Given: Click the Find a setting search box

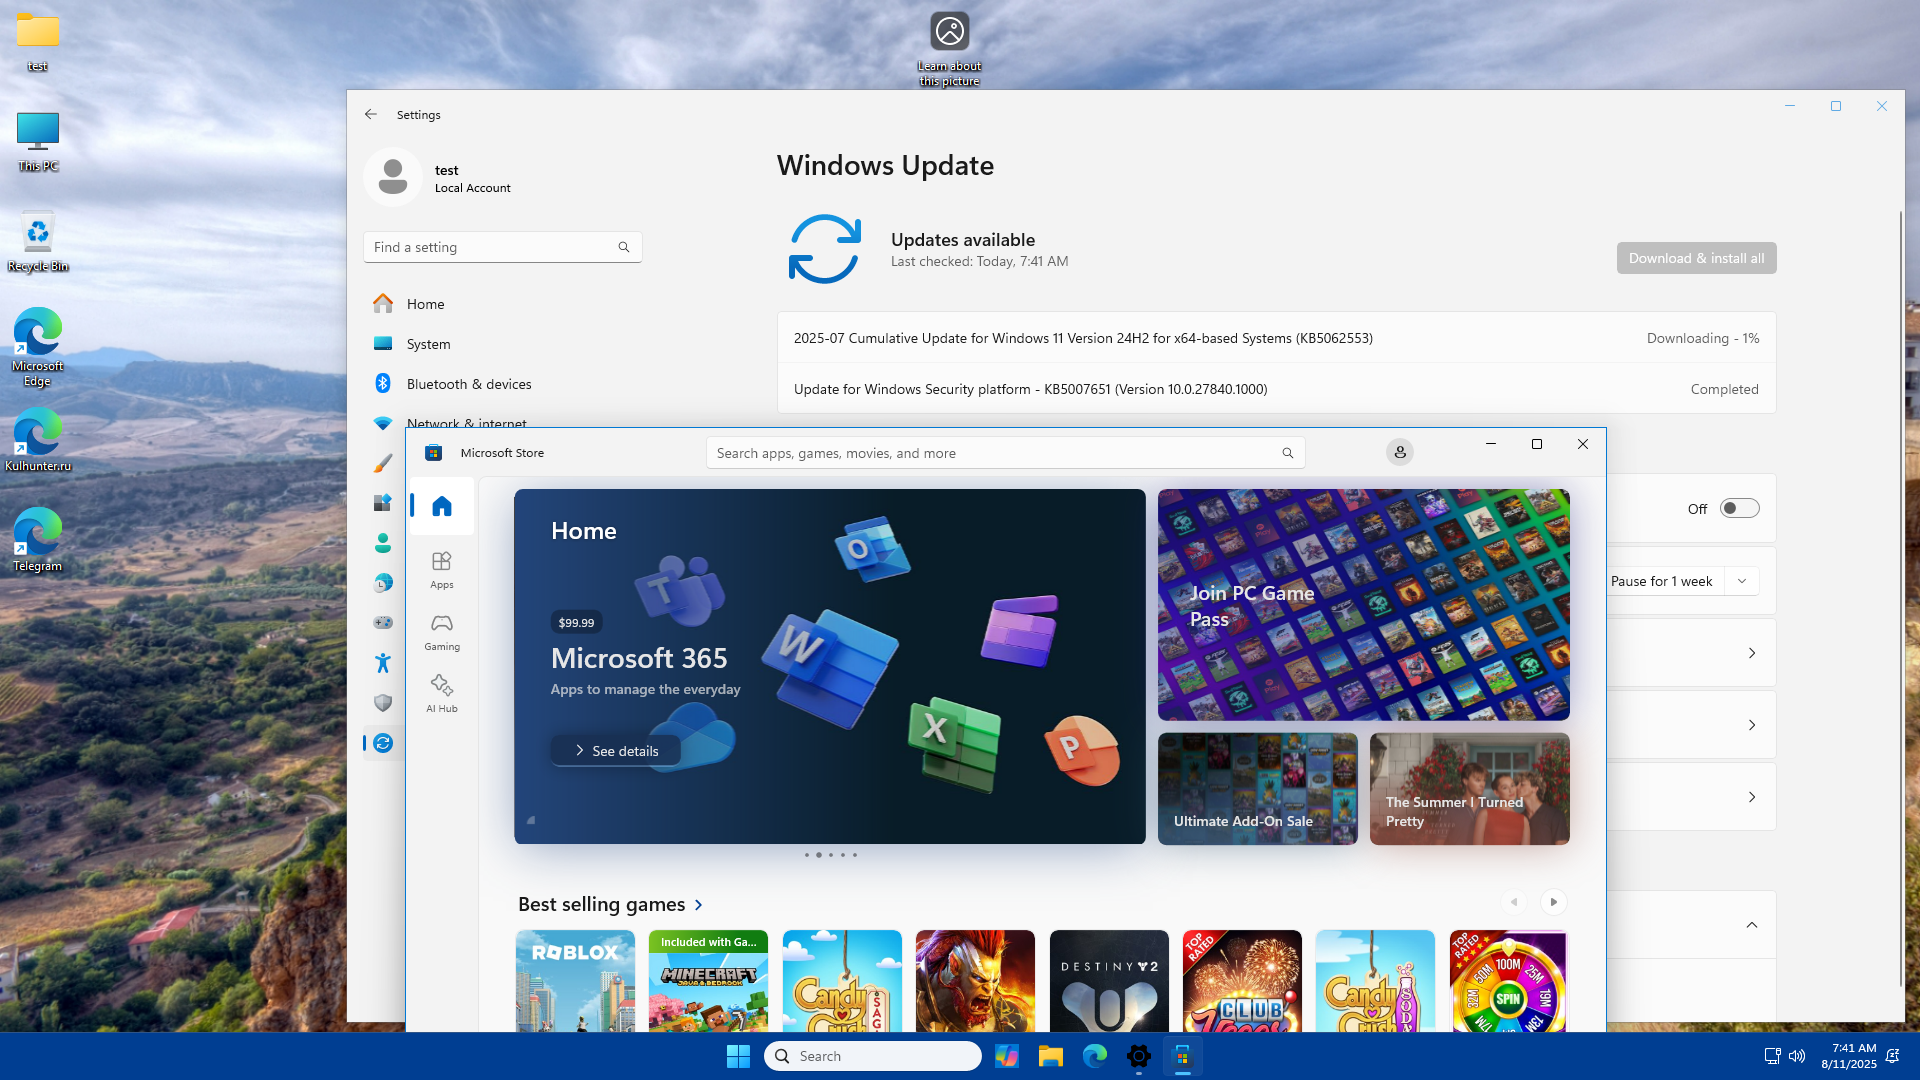Looking at the screenshot, I should pyautogui.click(x=502, y=247).
